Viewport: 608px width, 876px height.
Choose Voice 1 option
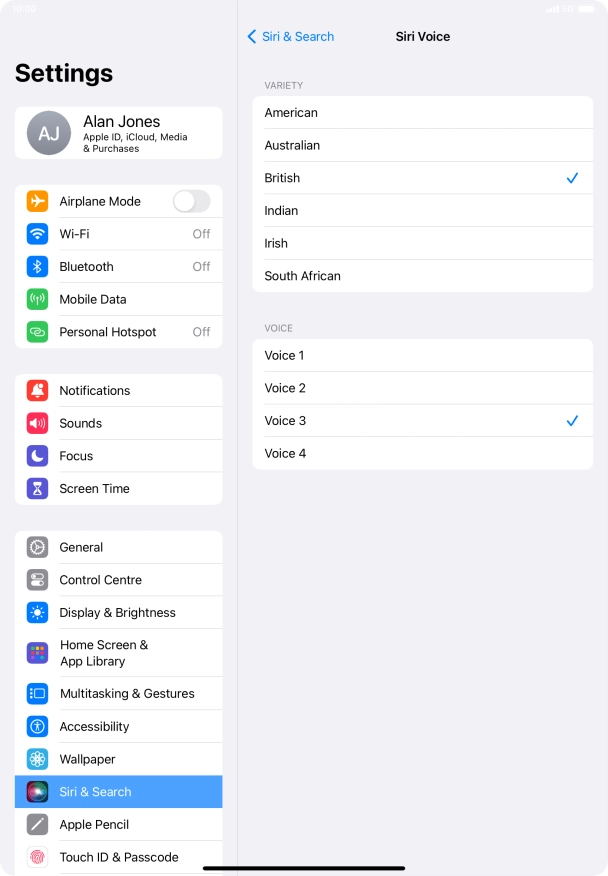click(x=422, y=355)
